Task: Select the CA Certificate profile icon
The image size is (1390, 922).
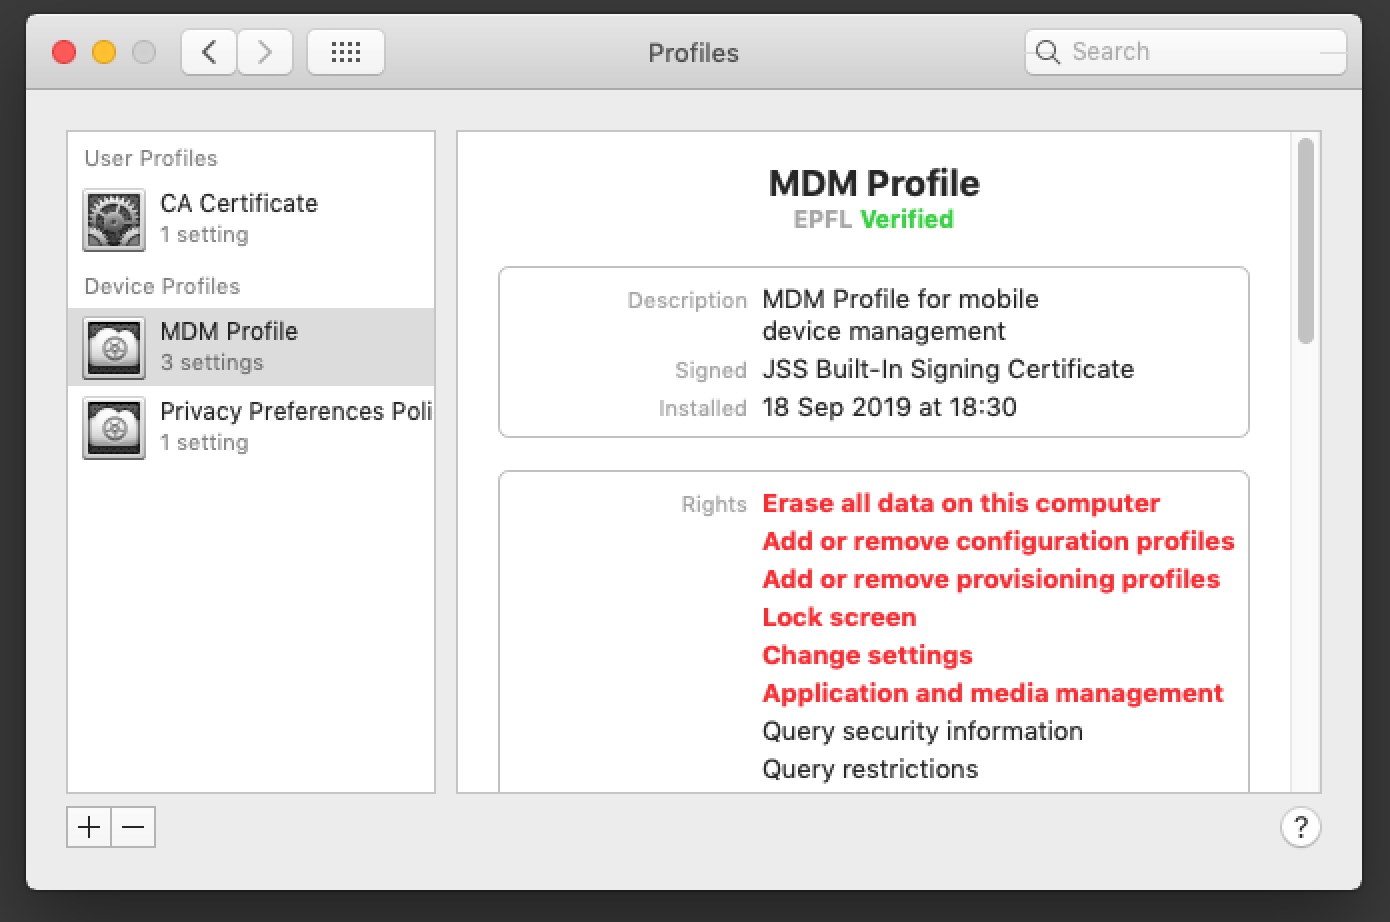Action: [113, 219]
